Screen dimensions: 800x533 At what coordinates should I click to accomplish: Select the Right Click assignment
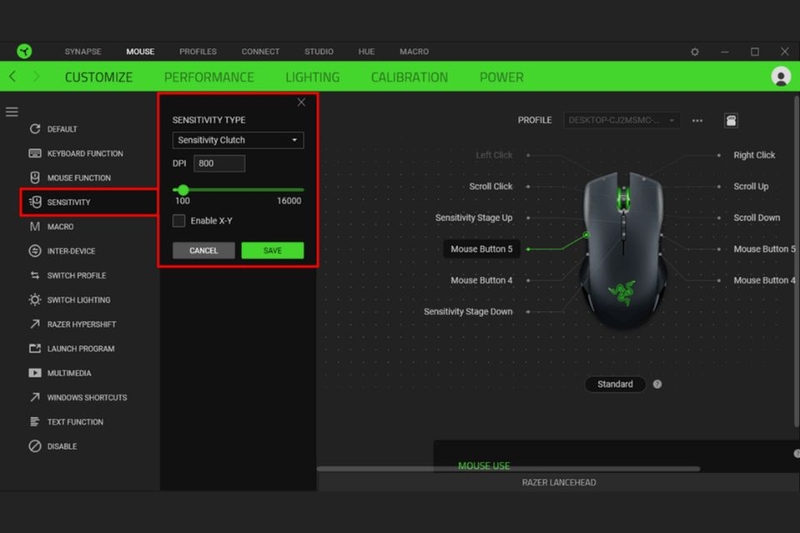tap(754, 155)
